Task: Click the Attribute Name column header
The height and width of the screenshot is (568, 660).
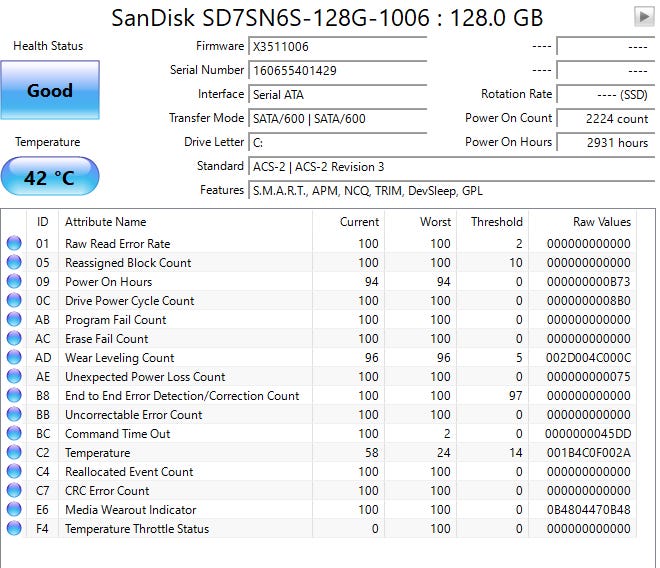Action: click(x=186, y=222)
